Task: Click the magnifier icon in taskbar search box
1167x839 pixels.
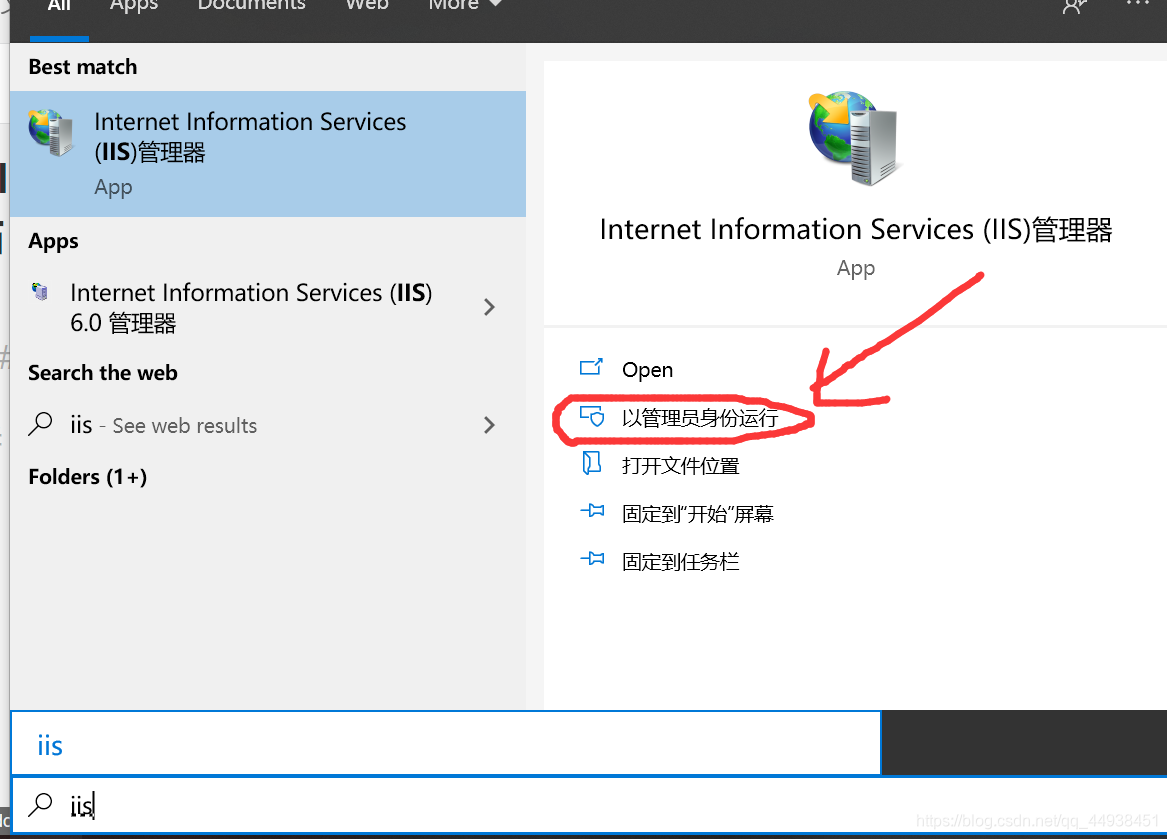Action: [40, 805]
